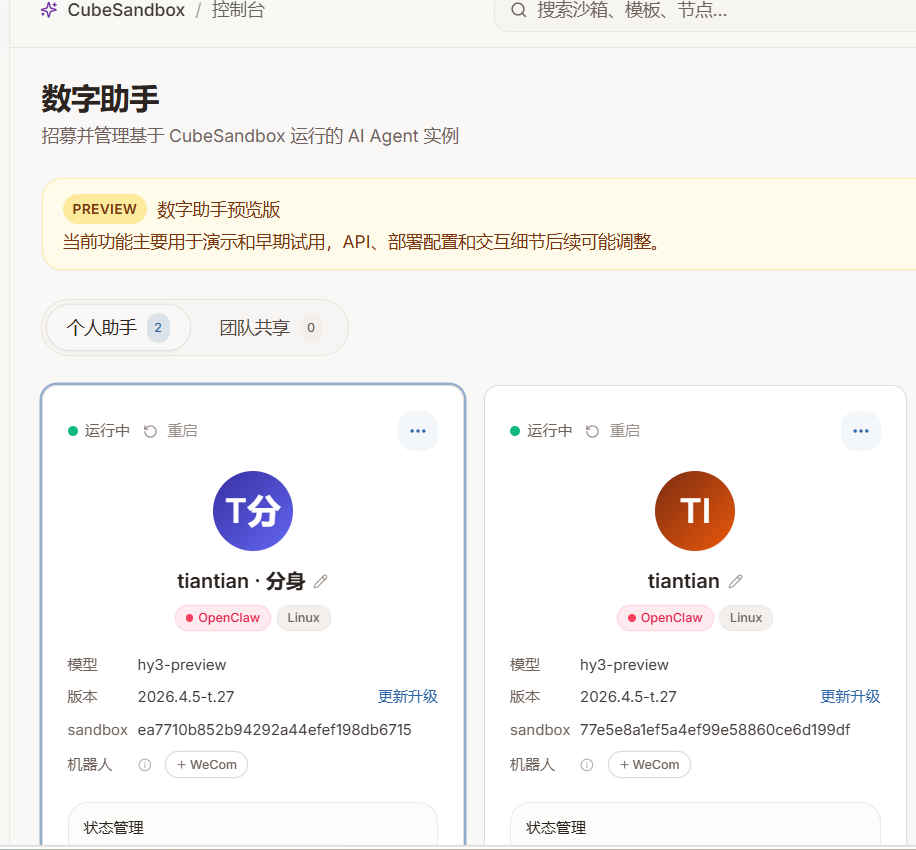The width and height of the screenshot is (916, 850).
Task: Switch to the 个人助手 tab
Action: [x=118, y=328]
